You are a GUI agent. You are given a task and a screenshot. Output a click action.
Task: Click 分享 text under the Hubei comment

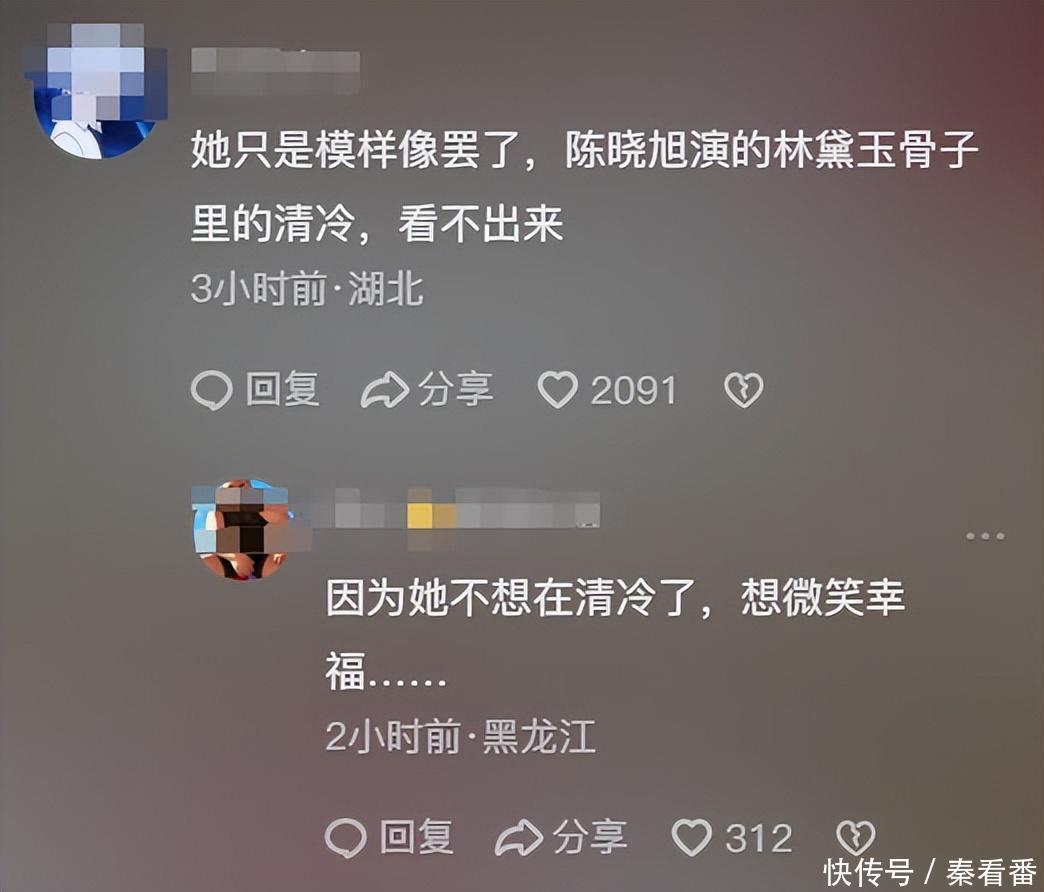[456, 390]
